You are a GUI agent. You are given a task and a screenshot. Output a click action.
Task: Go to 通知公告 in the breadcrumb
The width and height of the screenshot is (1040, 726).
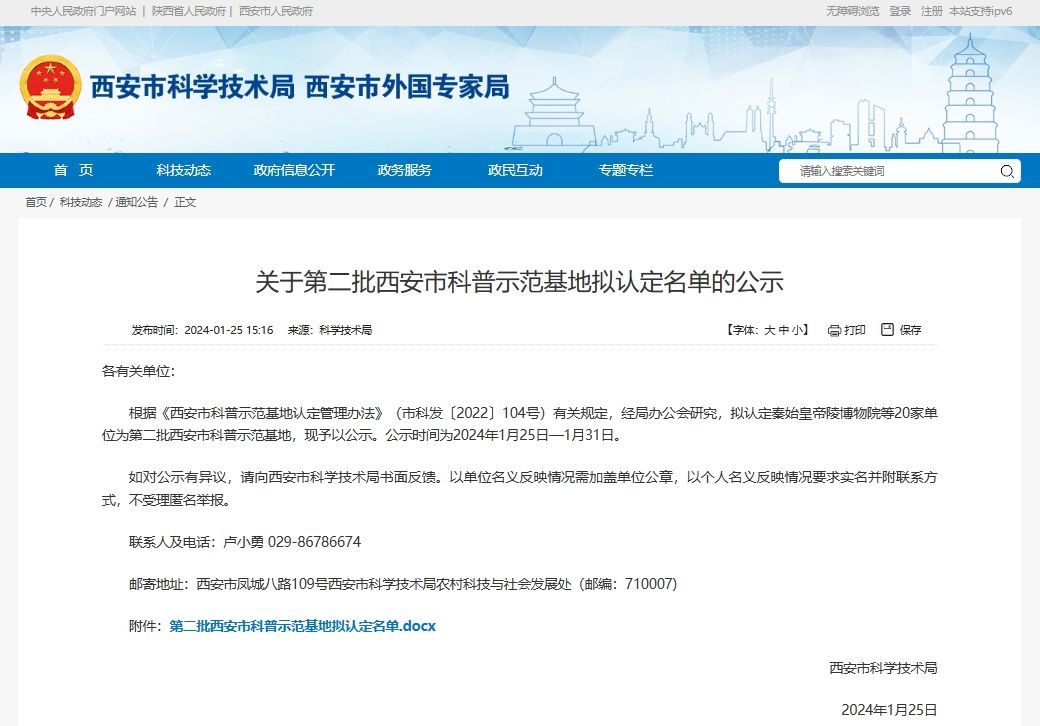tap(136, 202)
